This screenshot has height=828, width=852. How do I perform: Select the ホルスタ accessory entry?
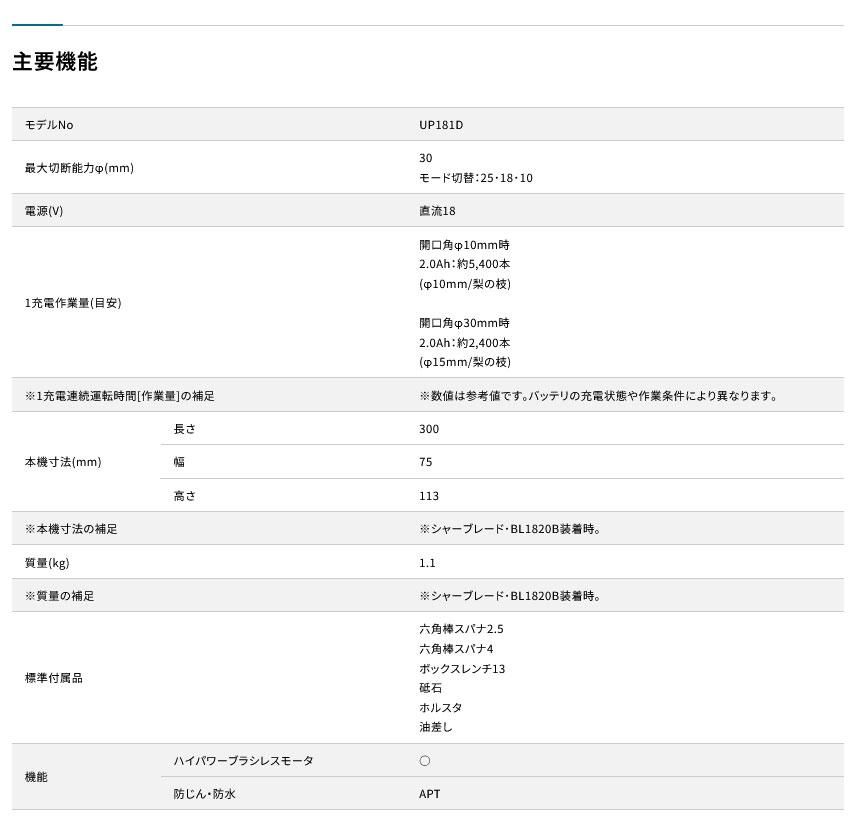[441, 707]
